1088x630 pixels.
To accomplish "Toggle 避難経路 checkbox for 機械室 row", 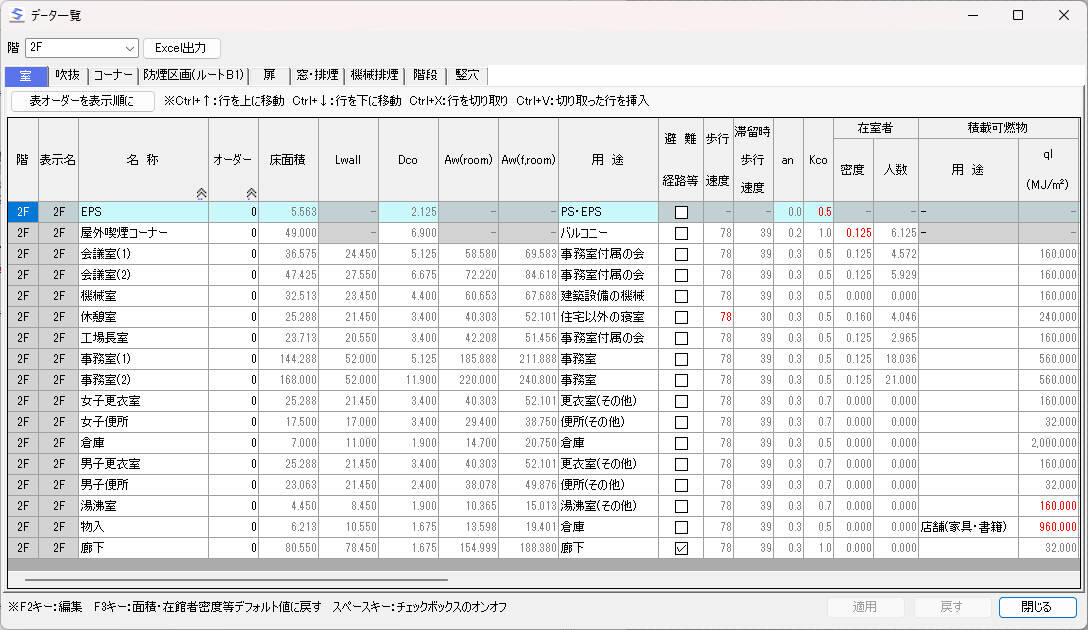I will [x=681, y=296].
